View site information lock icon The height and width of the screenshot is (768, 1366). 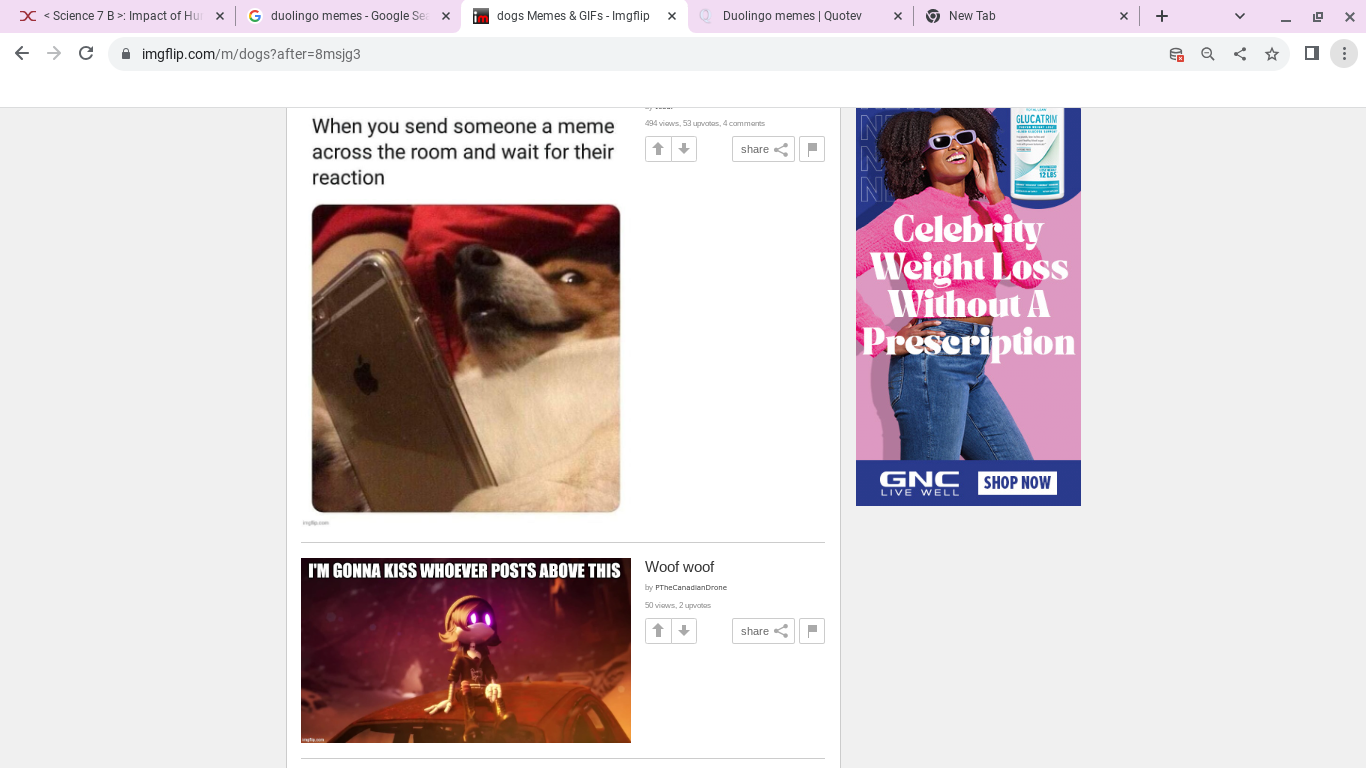pyautogui.click(x=126, y=54)
